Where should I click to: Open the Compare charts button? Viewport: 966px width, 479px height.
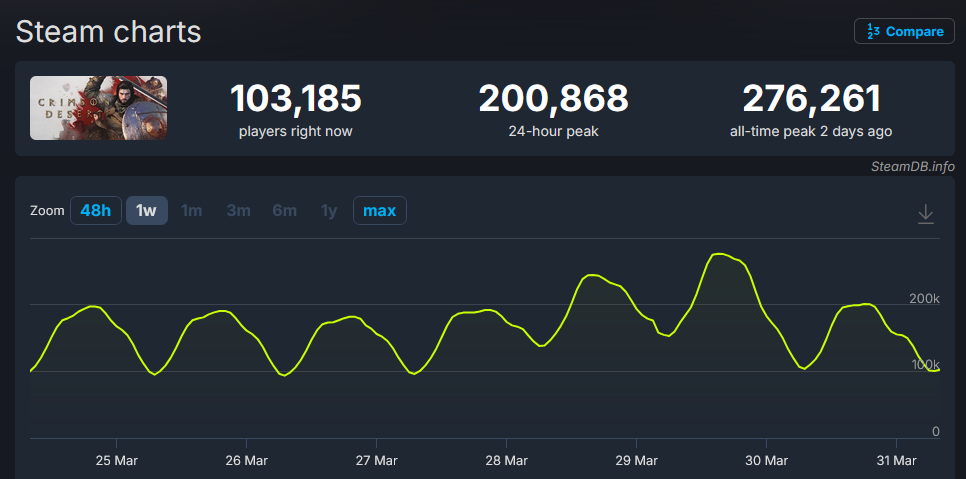(904, 31)
